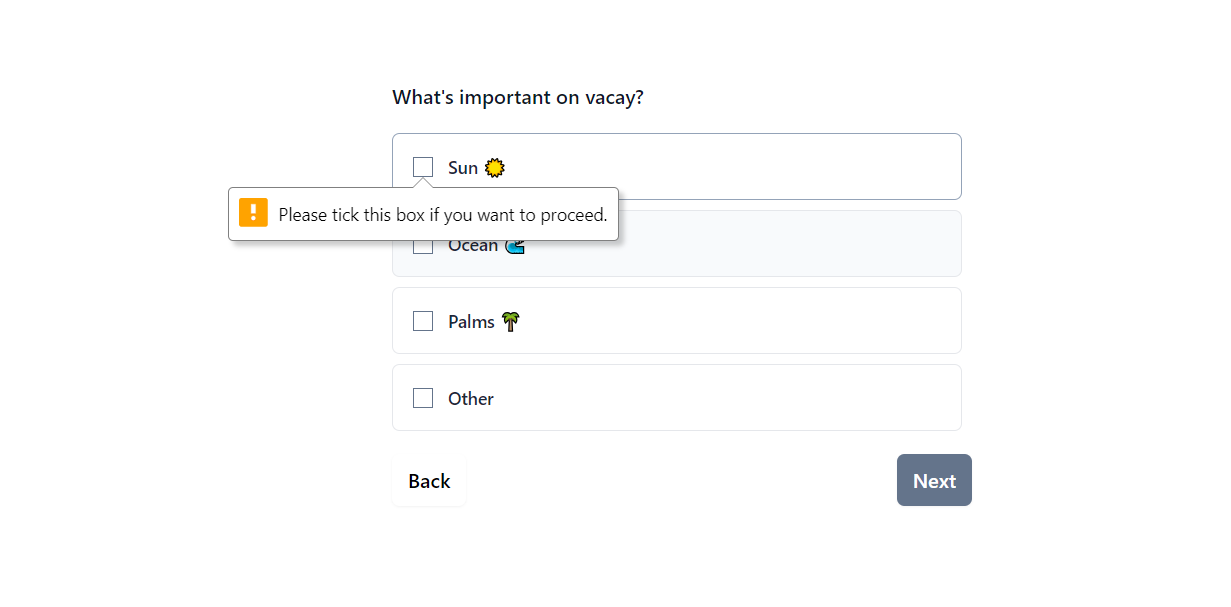The width and height of the screenshot is (1231, 607).
Task: Select the palm icon in the third row
Action: point(510,320)
